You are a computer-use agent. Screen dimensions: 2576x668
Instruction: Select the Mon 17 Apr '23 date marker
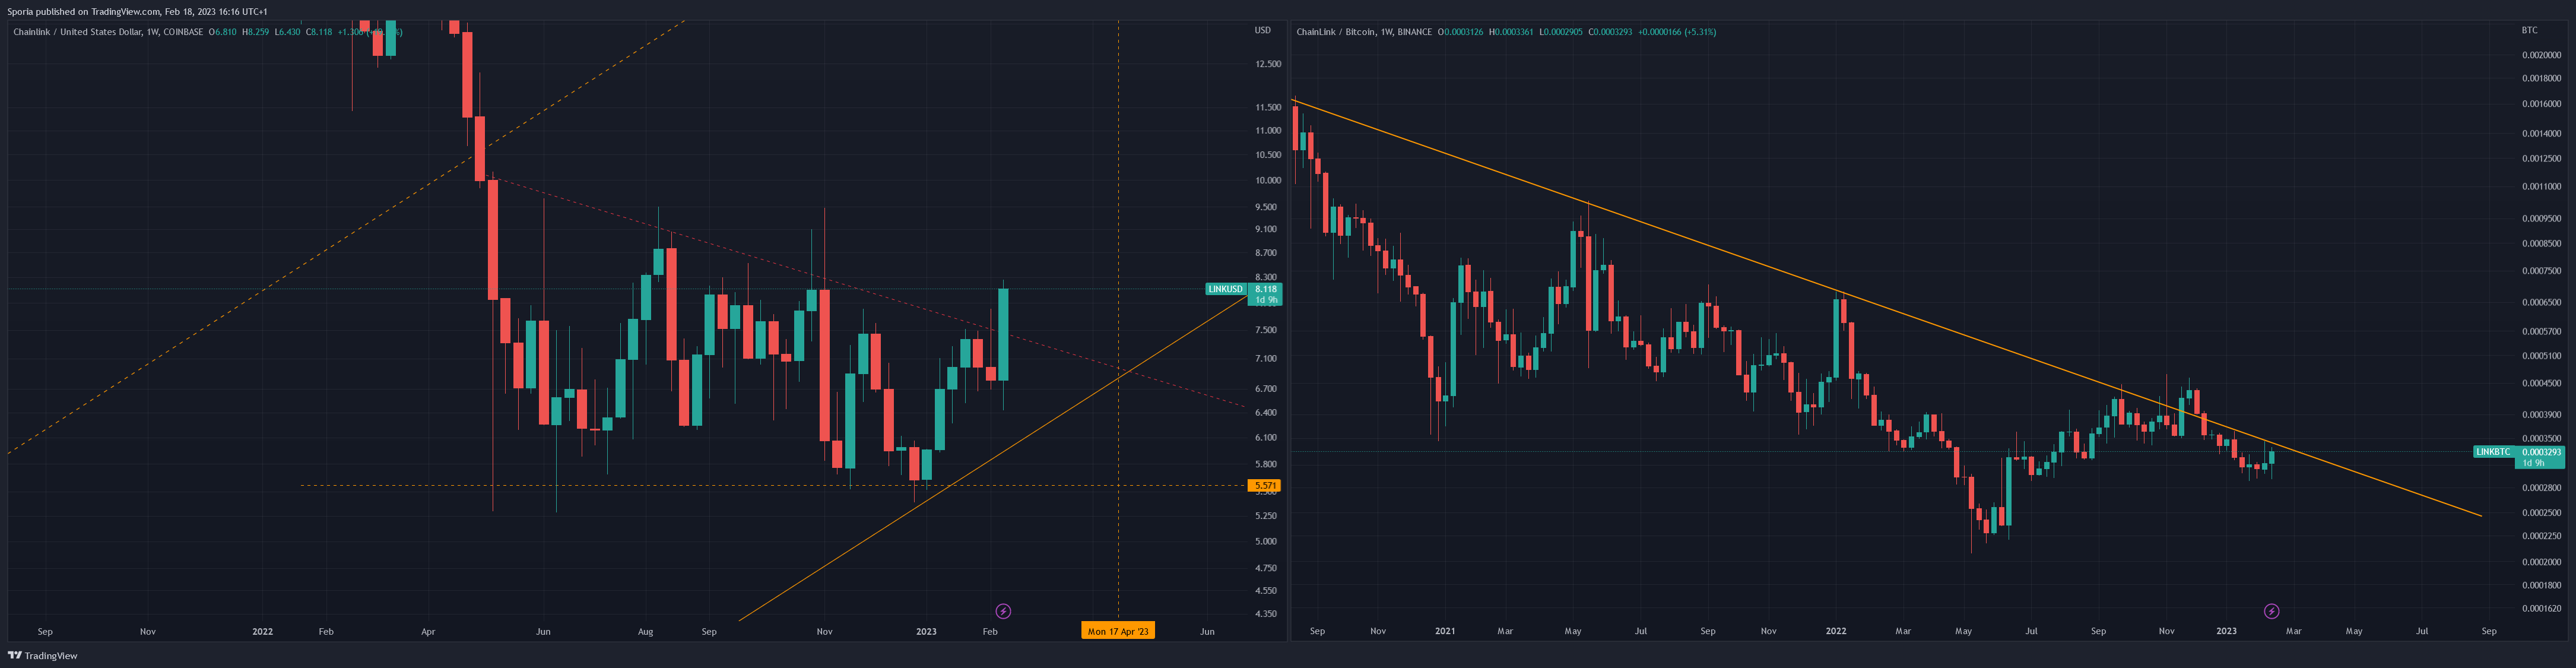tap(1118, 631)
